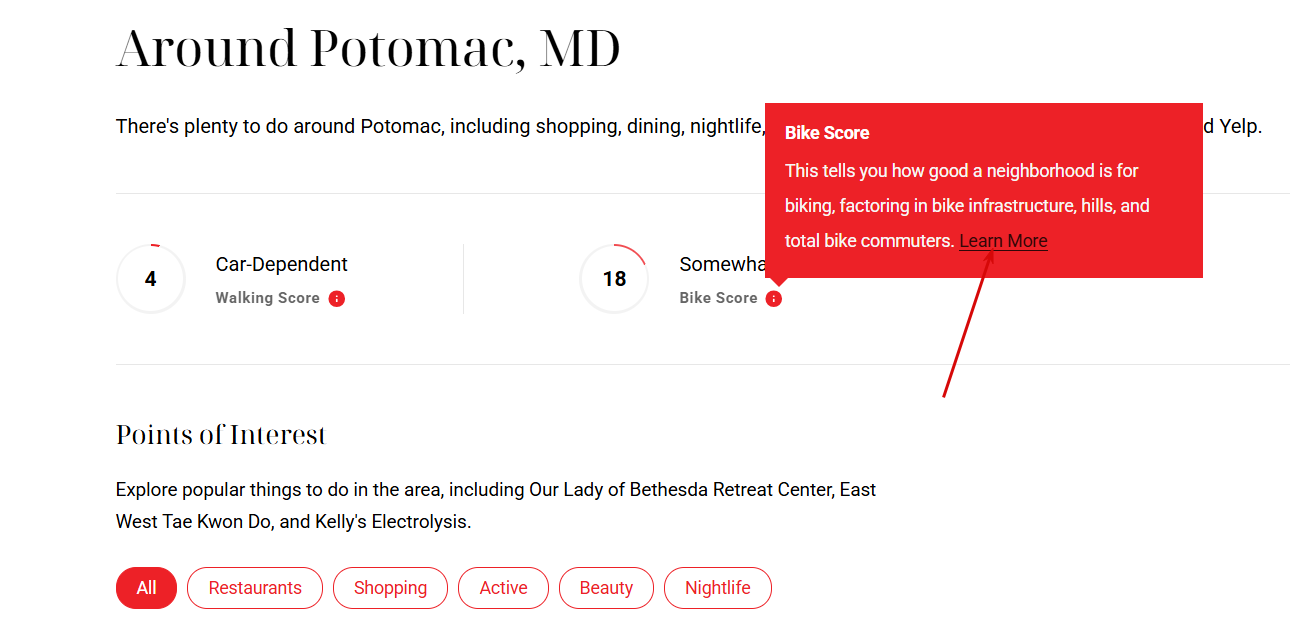The width and height of the screenshot is (1290, 622).
Task: Click the partially hidden Somewhat label
Action: pyautogui.click(x=722, y=264)
